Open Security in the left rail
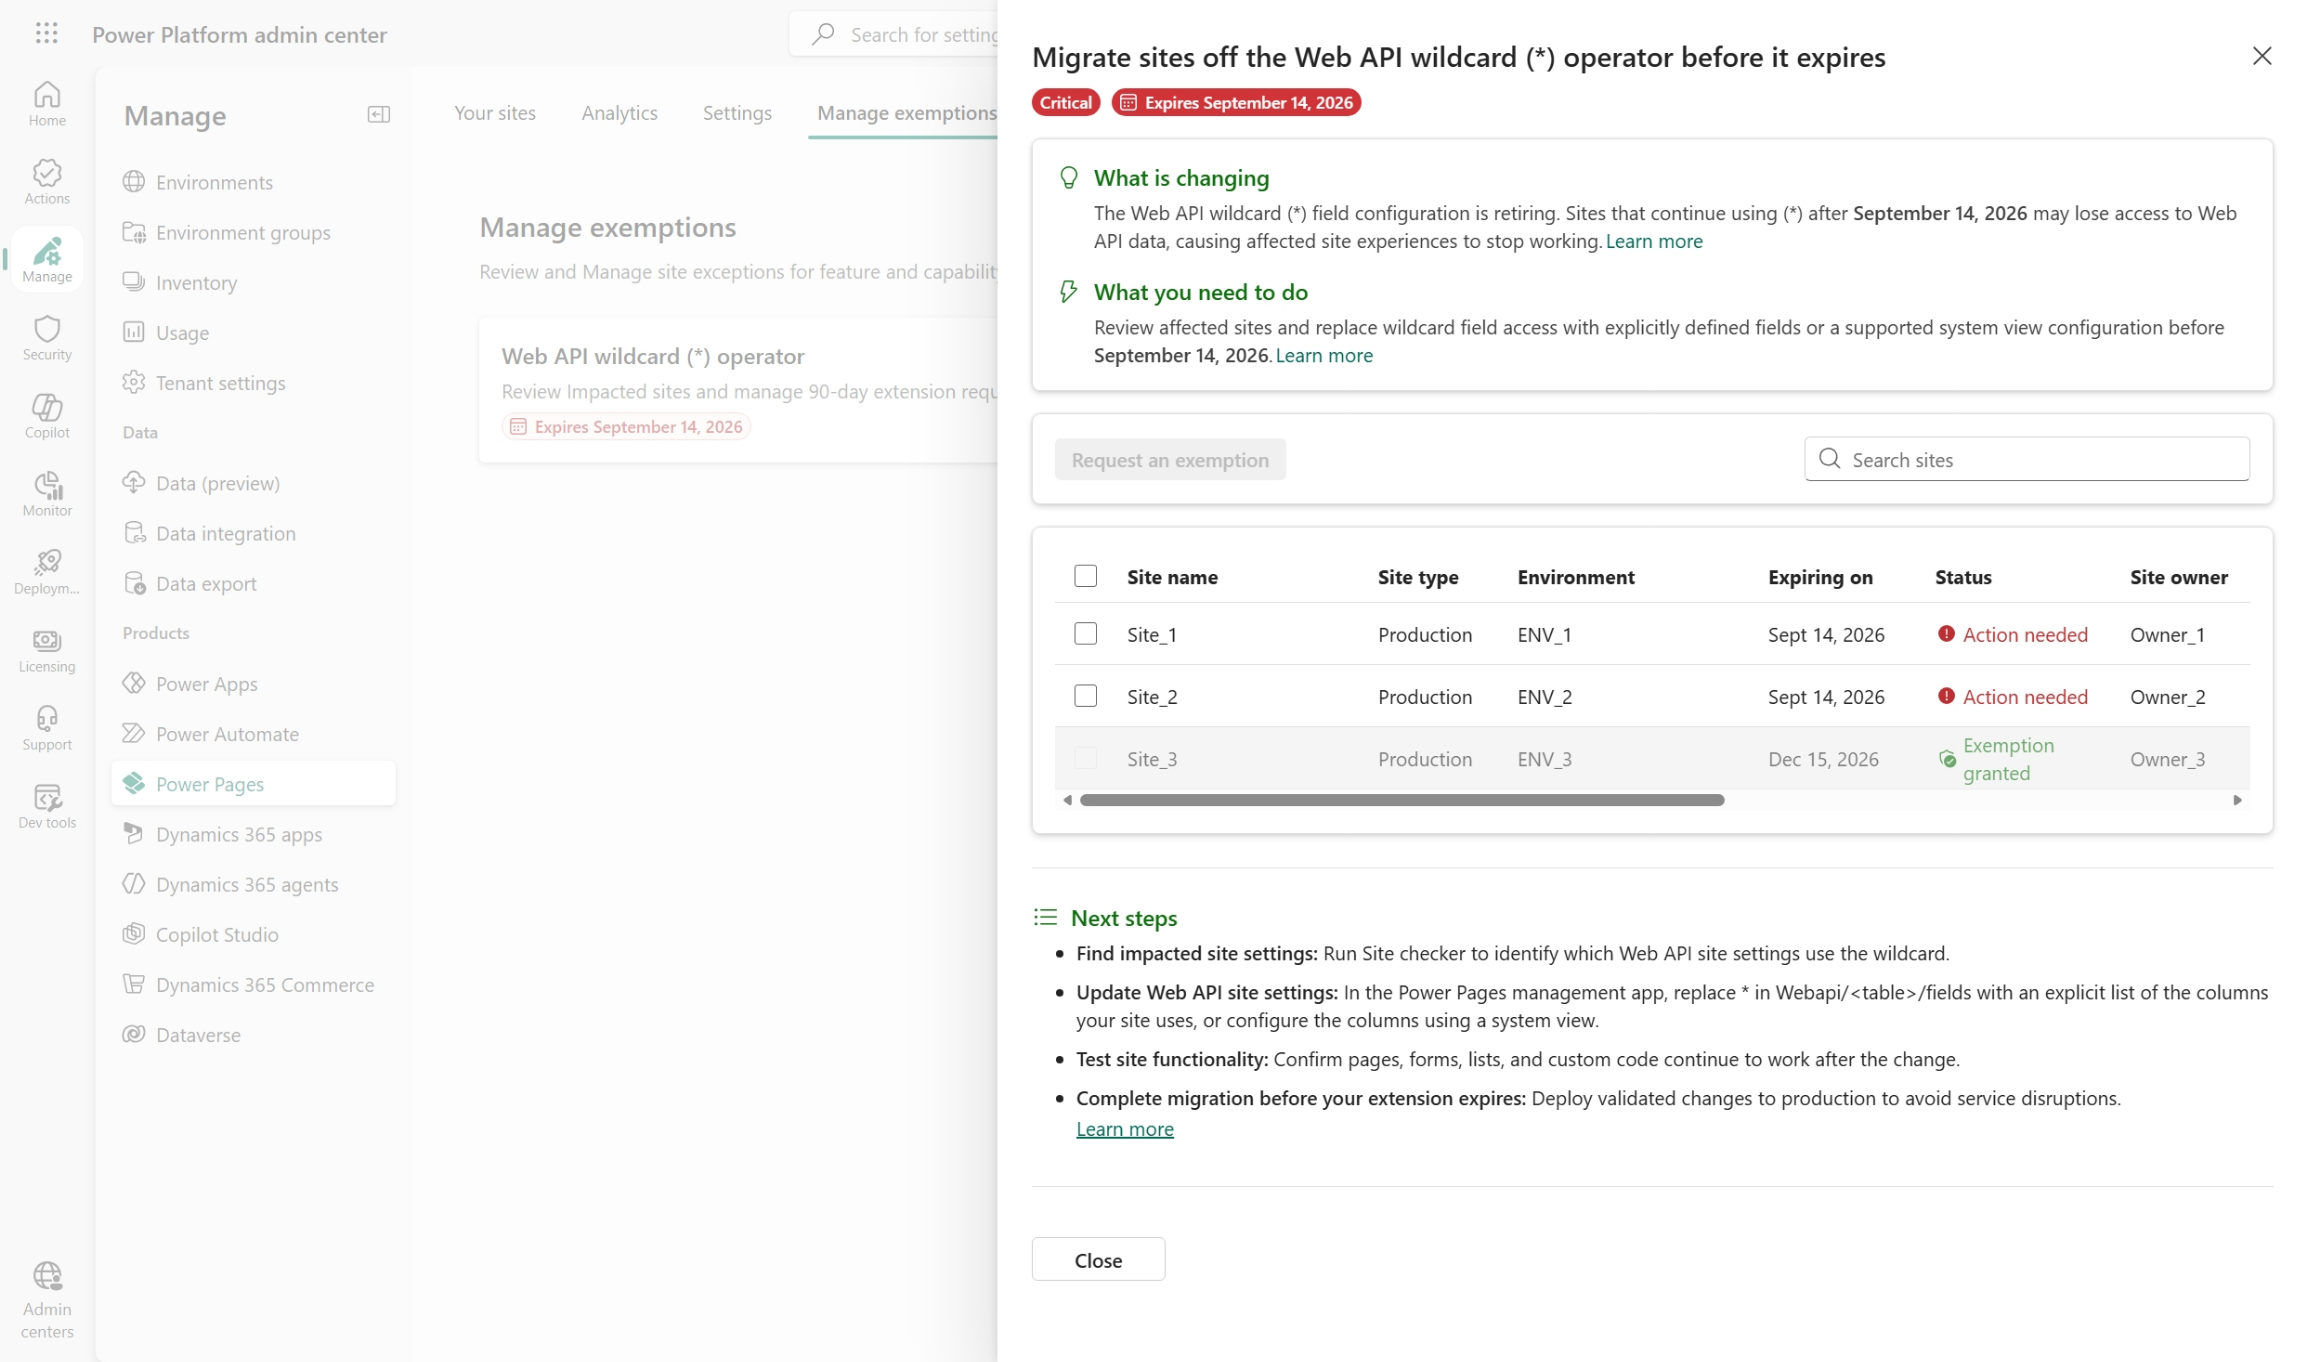2307x1362 pixels. click(47, 338)
